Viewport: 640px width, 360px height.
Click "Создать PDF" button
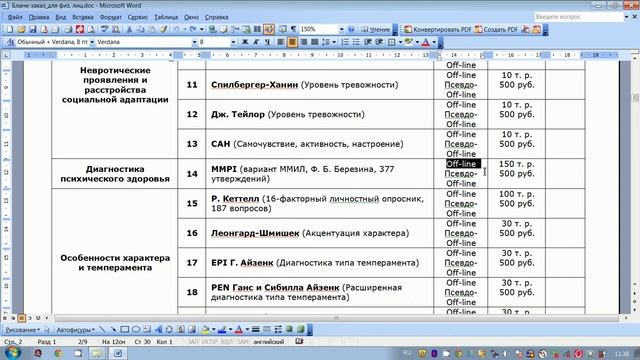pos(496,29)
